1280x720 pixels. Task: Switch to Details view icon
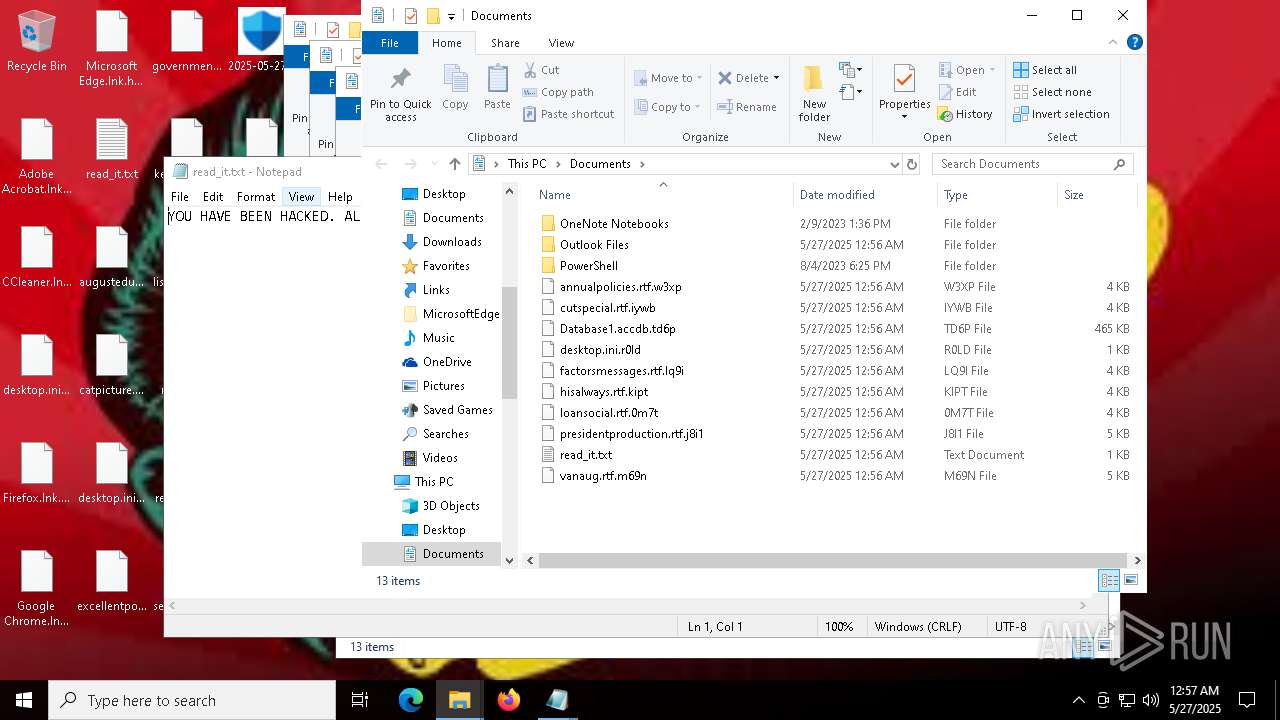[x=1109, y=580]
